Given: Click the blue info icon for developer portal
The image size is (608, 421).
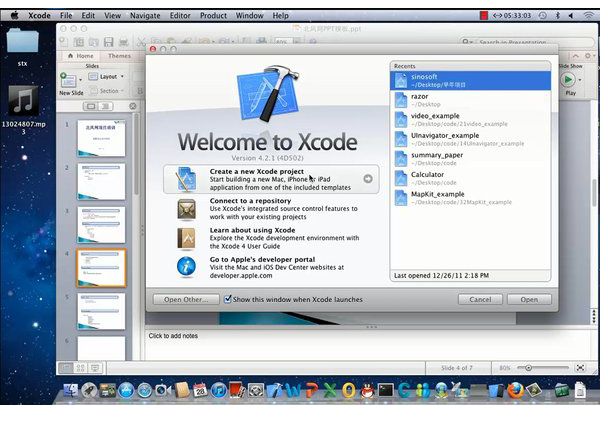Looking at the screenshot, I should [187, 267].
